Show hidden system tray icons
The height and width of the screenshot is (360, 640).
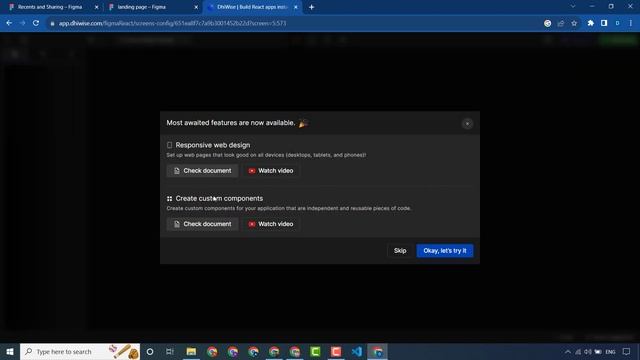[568, 351]
